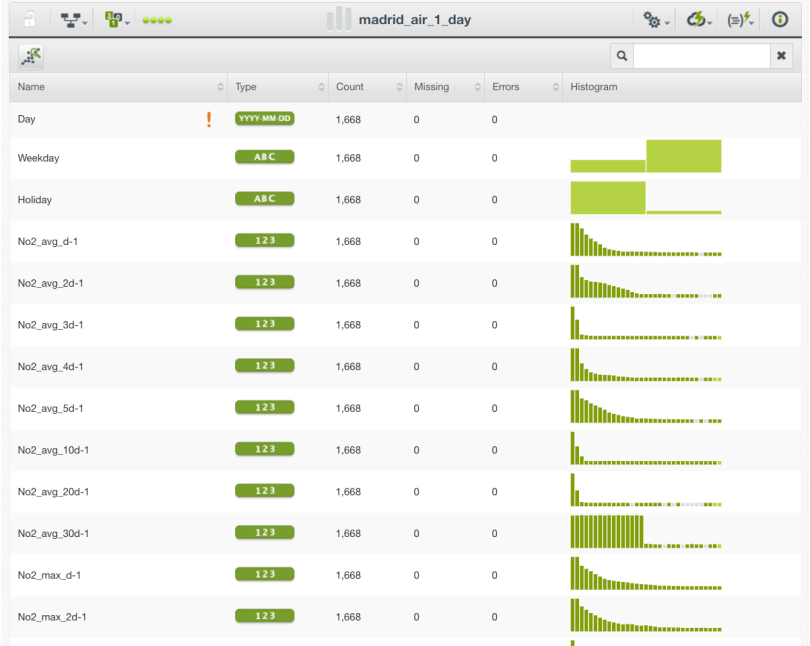The width and height of the screenshot is (810, 646).
Task: Click the scatterplot dynamic chart icon
Action: 32,56
